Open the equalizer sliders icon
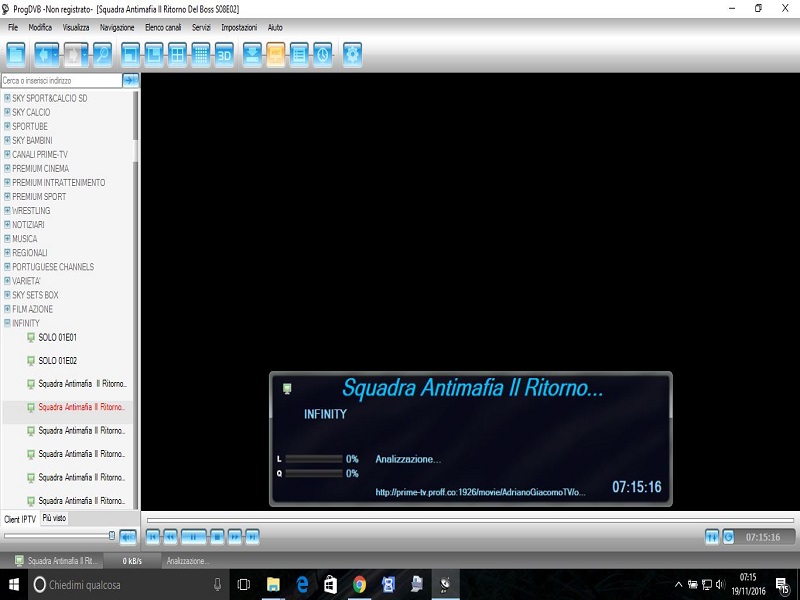Viewport: 800px width, 600px height. click(711, 537)
